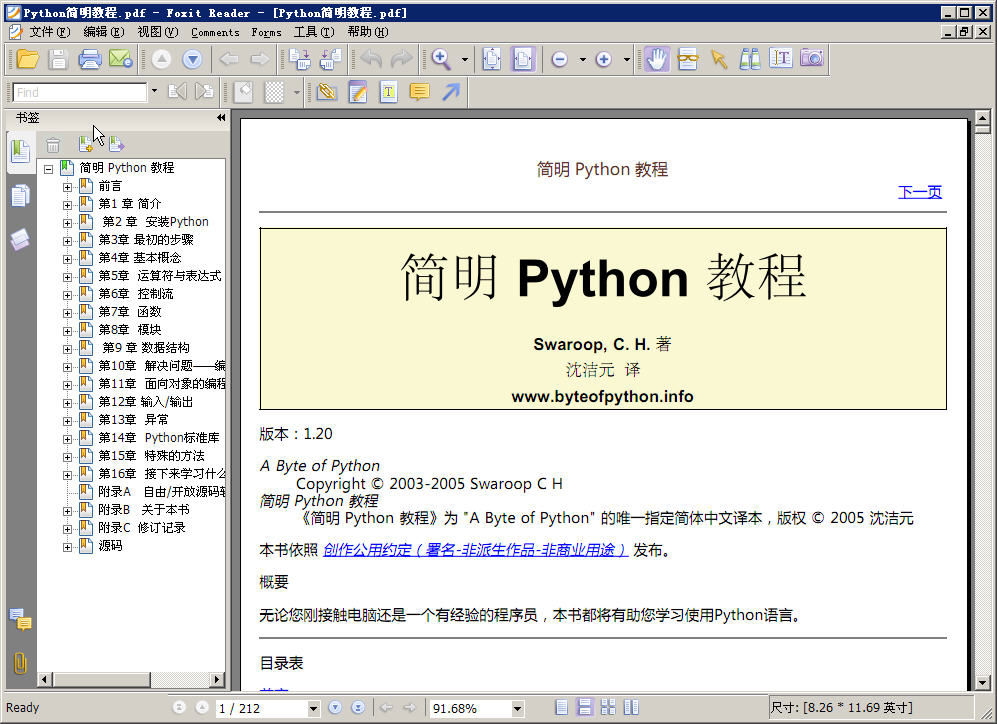Collapse the 简明 Python 教程 root bookmark
Image resolution: width=997 pixels, height=724 pixels.
tap(48, 168)
